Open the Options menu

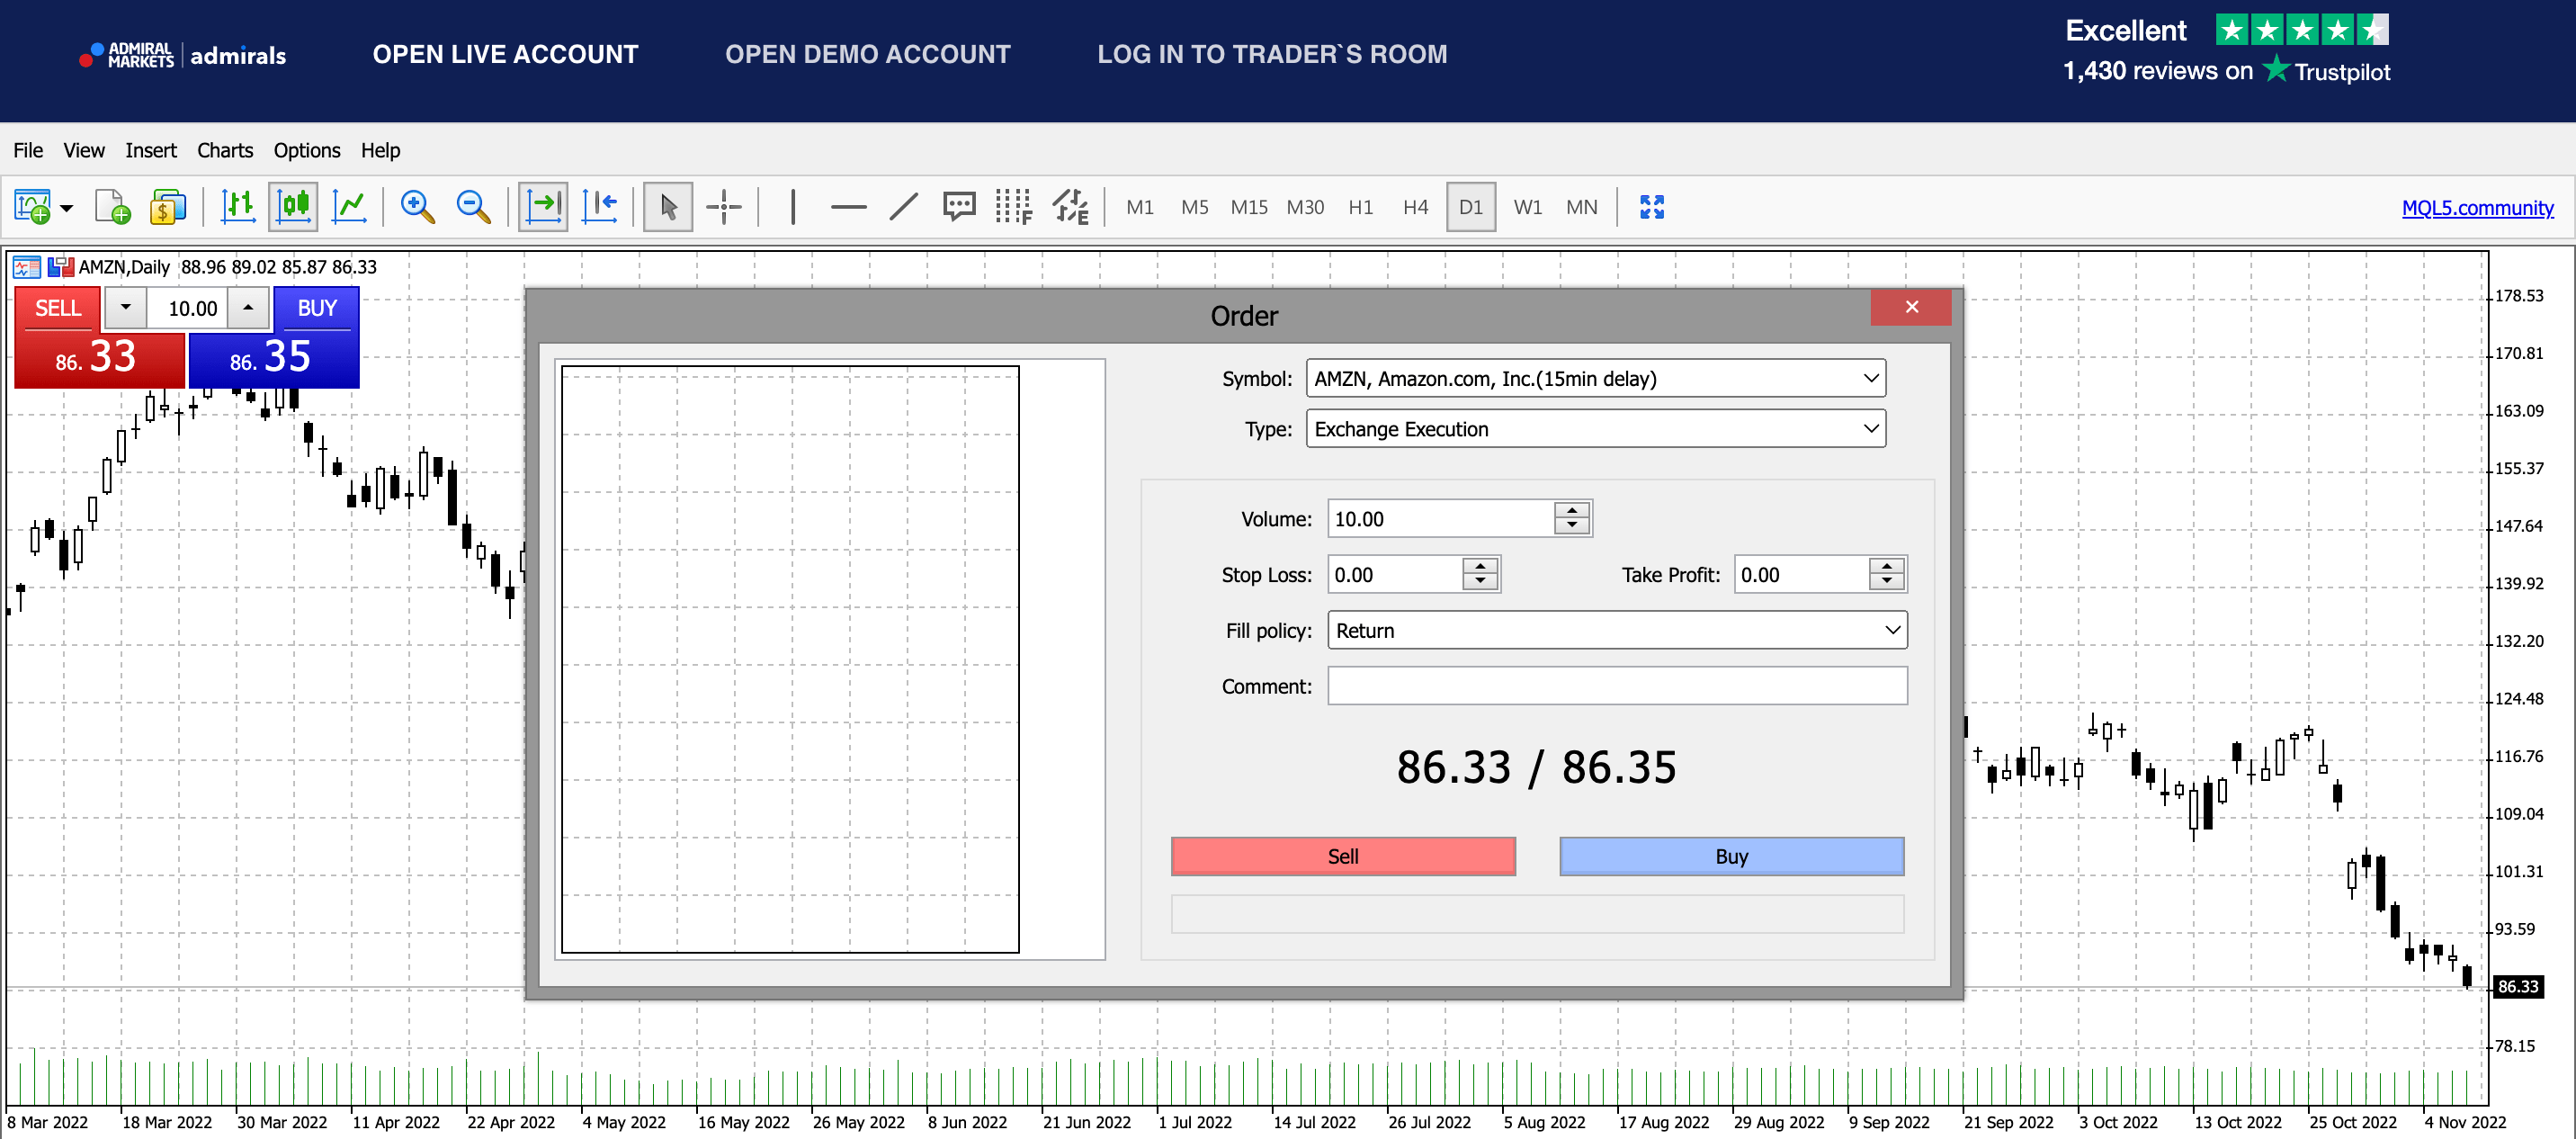(x=307, y=150)
